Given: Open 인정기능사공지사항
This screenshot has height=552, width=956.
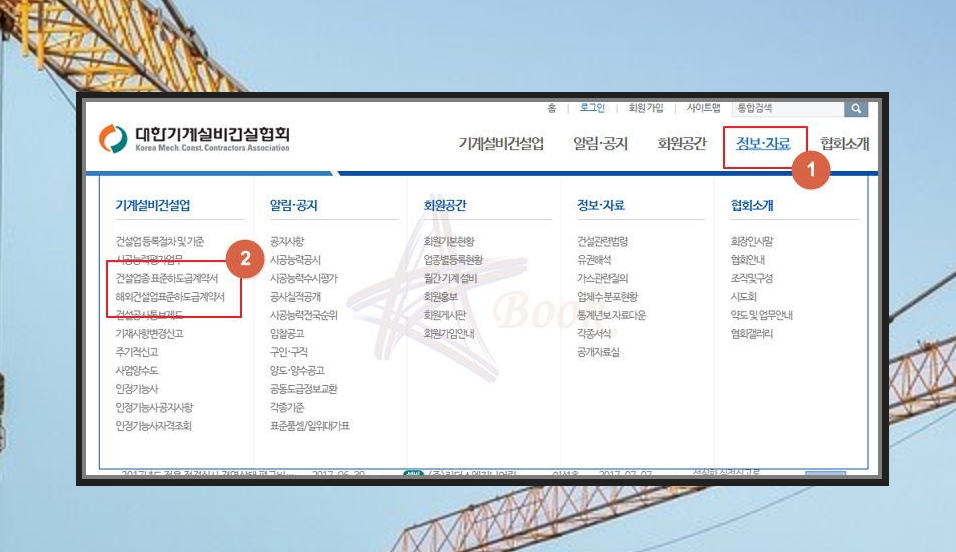Looking at the screenshot, I should coord(154,407).
